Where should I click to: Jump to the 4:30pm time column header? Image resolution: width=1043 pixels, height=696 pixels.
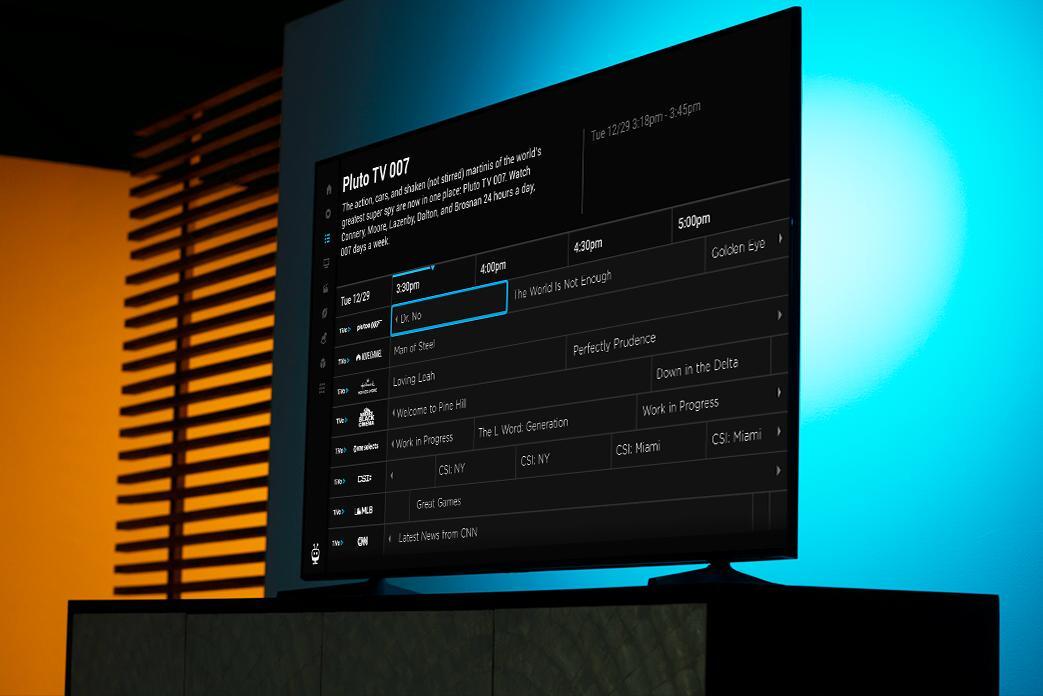tap(587, 245)
